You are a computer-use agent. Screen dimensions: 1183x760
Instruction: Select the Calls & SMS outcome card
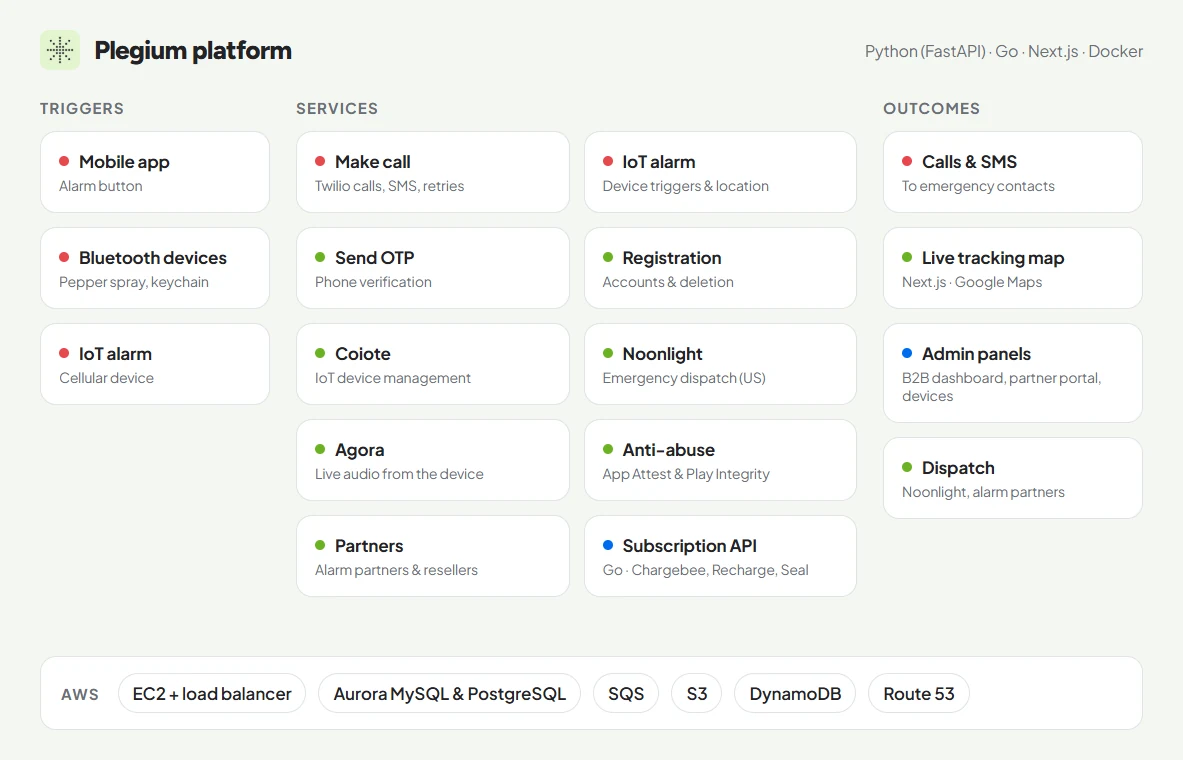tap(1012, 172)
